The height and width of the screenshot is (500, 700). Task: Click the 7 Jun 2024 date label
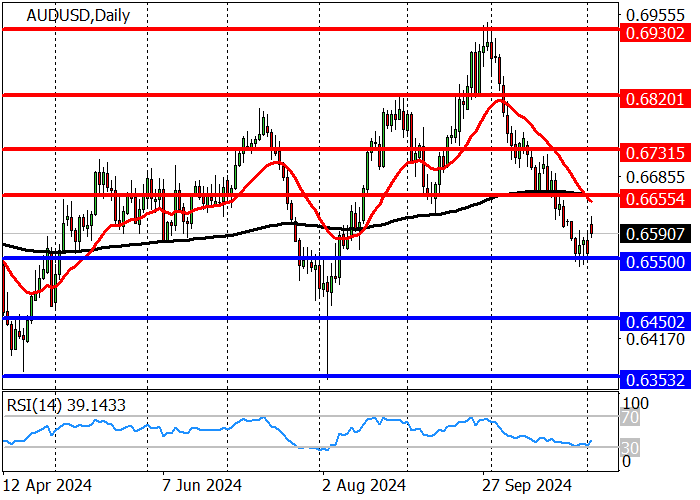202,485
